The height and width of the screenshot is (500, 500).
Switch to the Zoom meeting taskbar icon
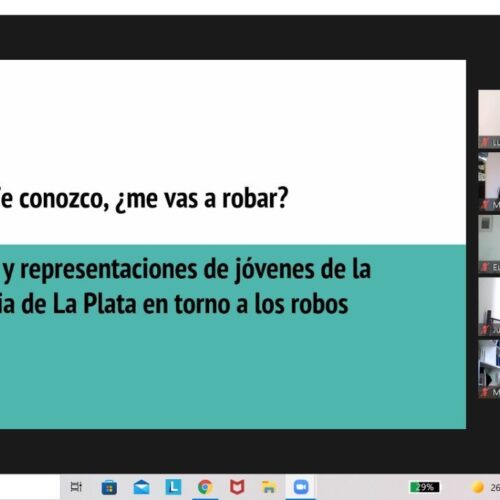(301, 487)
